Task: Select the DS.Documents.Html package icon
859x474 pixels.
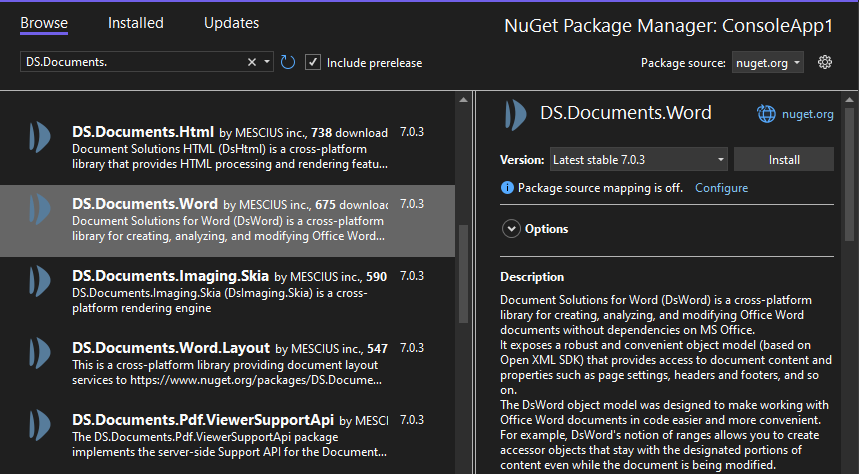Action: coord(39,137)
